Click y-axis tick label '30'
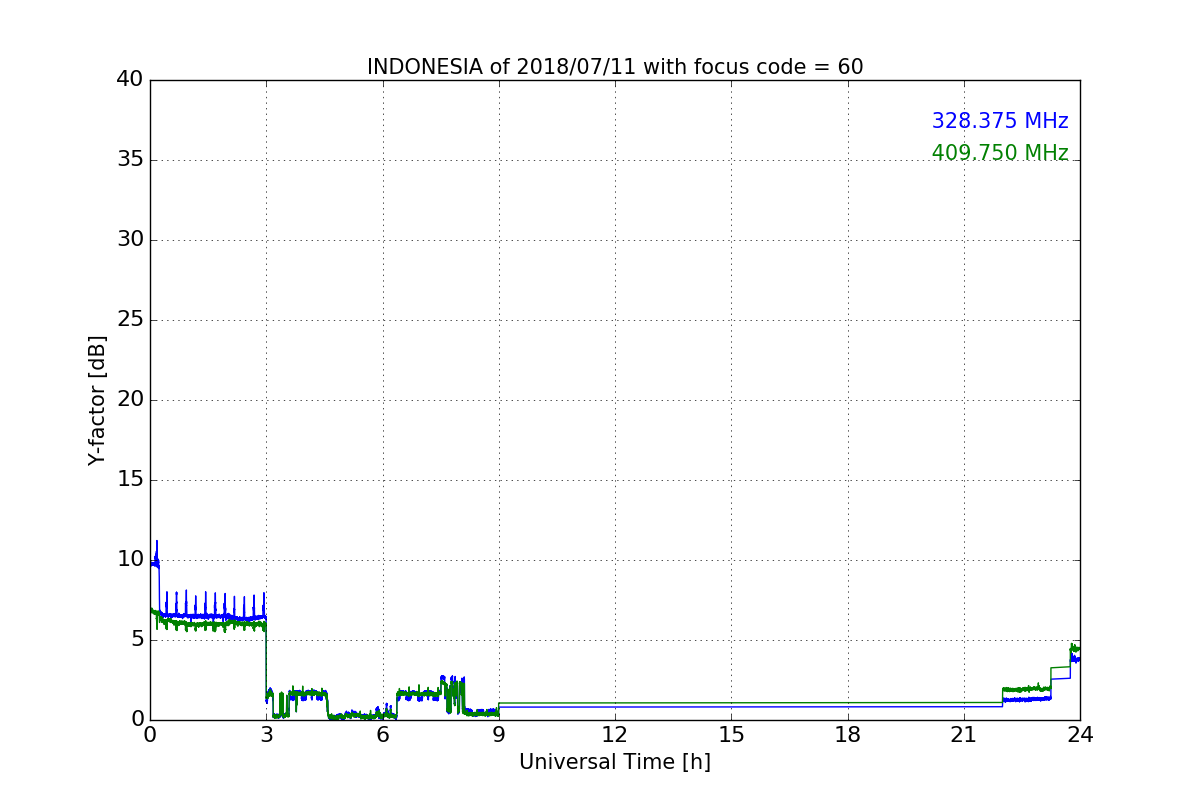This screenshot has width=1200, height=800. click(130, 239)
